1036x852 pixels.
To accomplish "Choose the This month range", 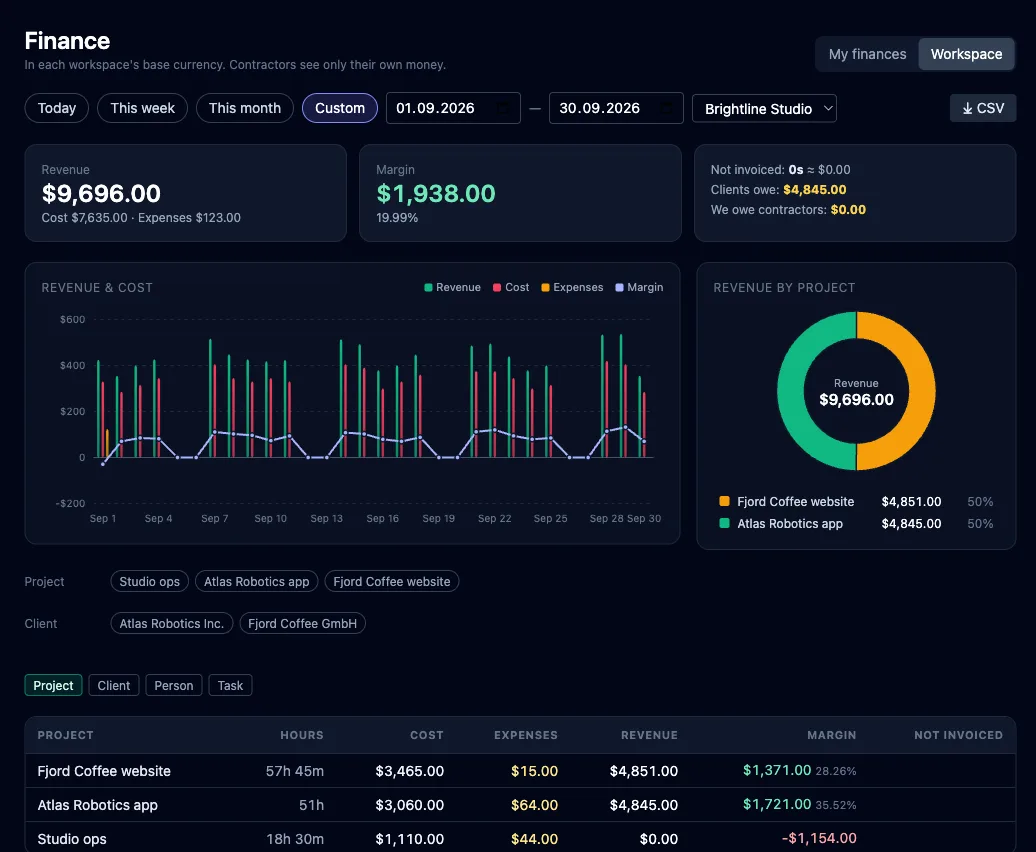I will (244, 108).
